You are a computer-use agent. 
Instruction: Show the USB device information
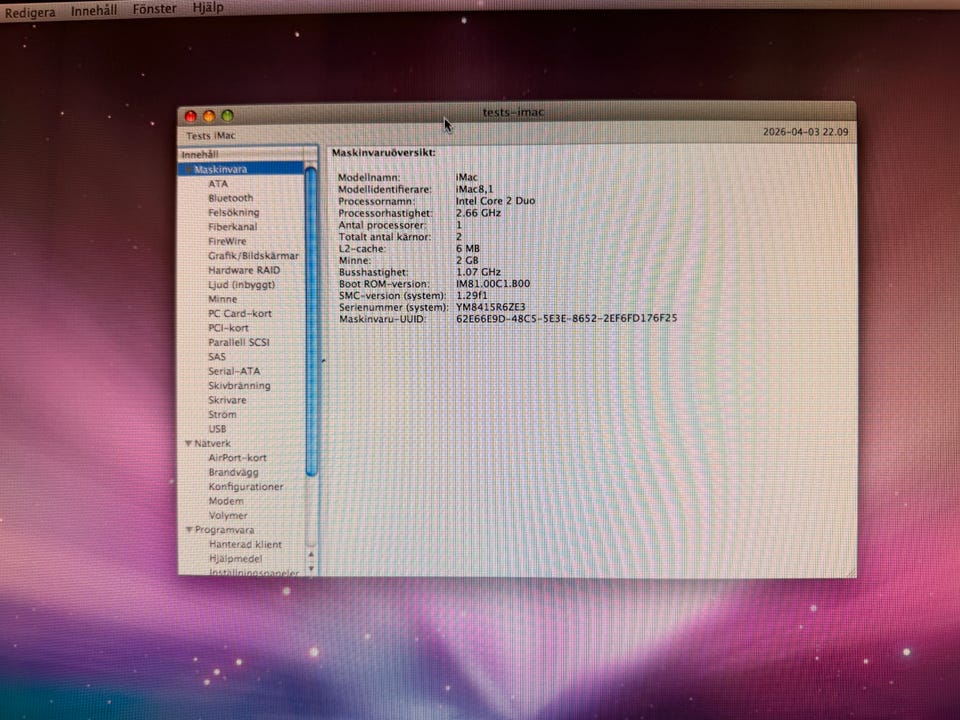pyautogui.click(x=217, y=429)
